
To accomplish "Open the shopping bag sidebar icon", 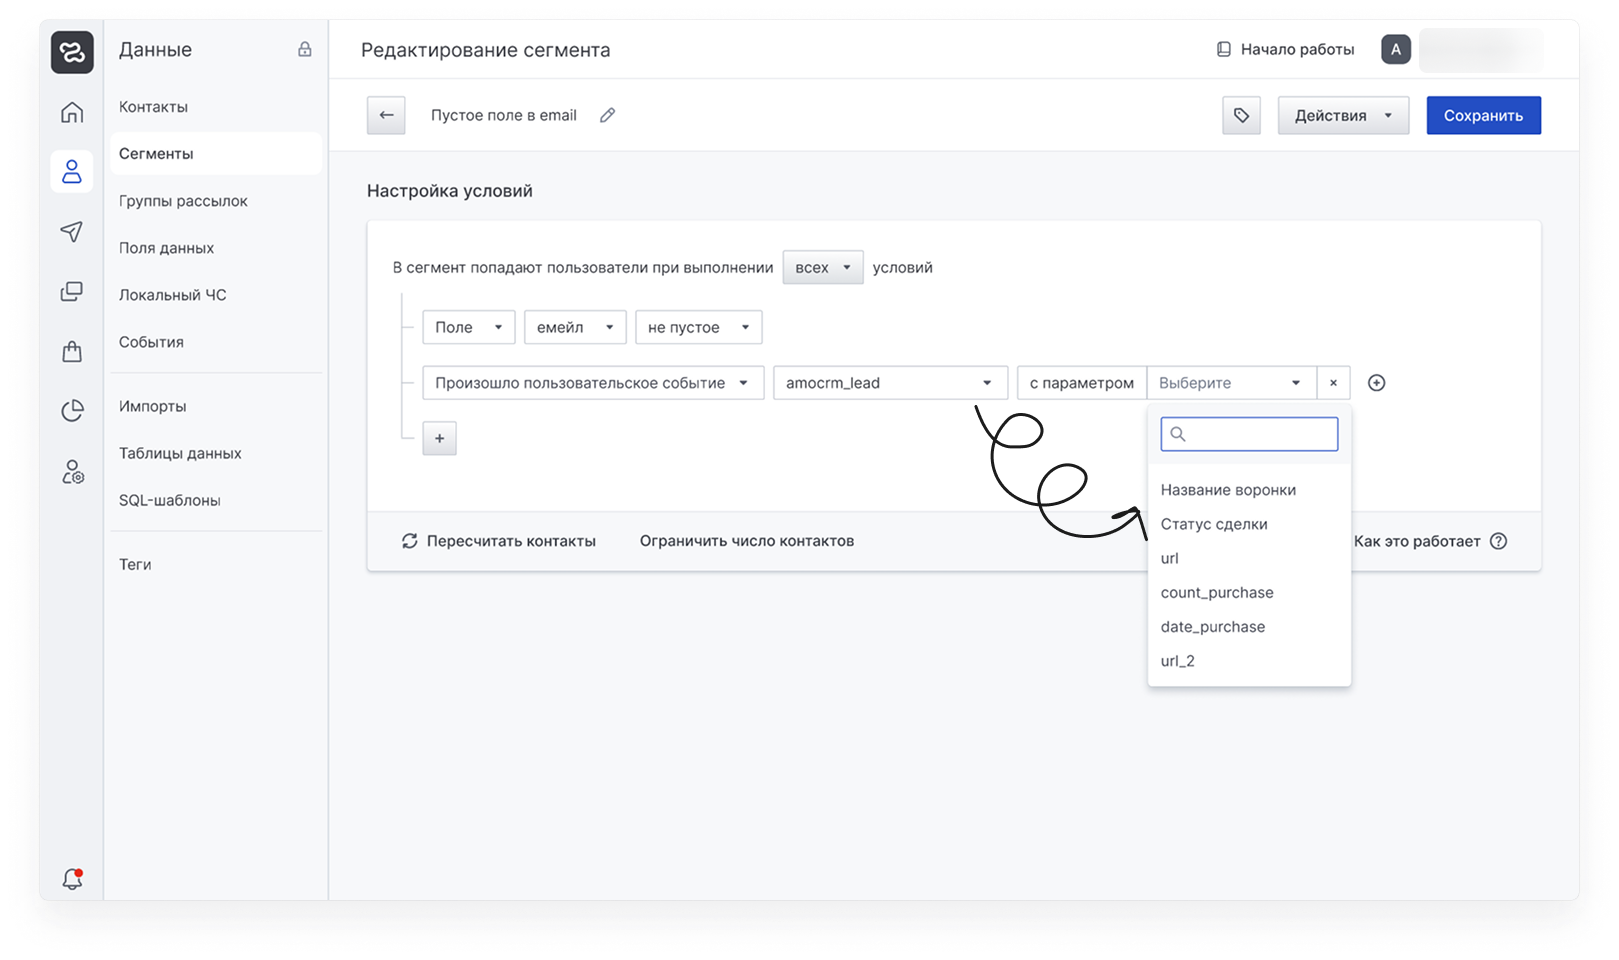I will pos(72,351).
